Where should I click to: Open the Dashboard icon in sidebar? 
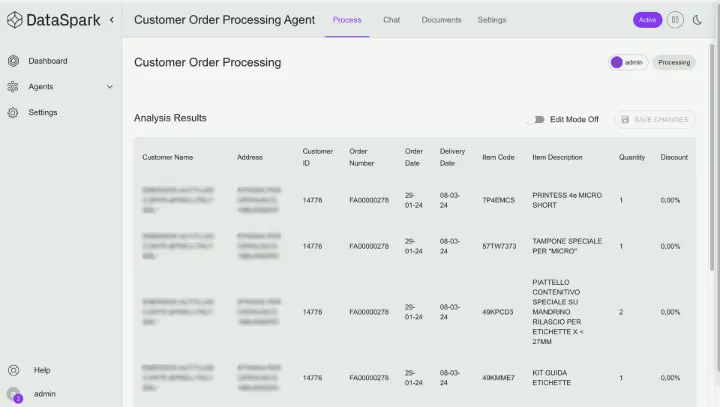click(x=13, y=61)
